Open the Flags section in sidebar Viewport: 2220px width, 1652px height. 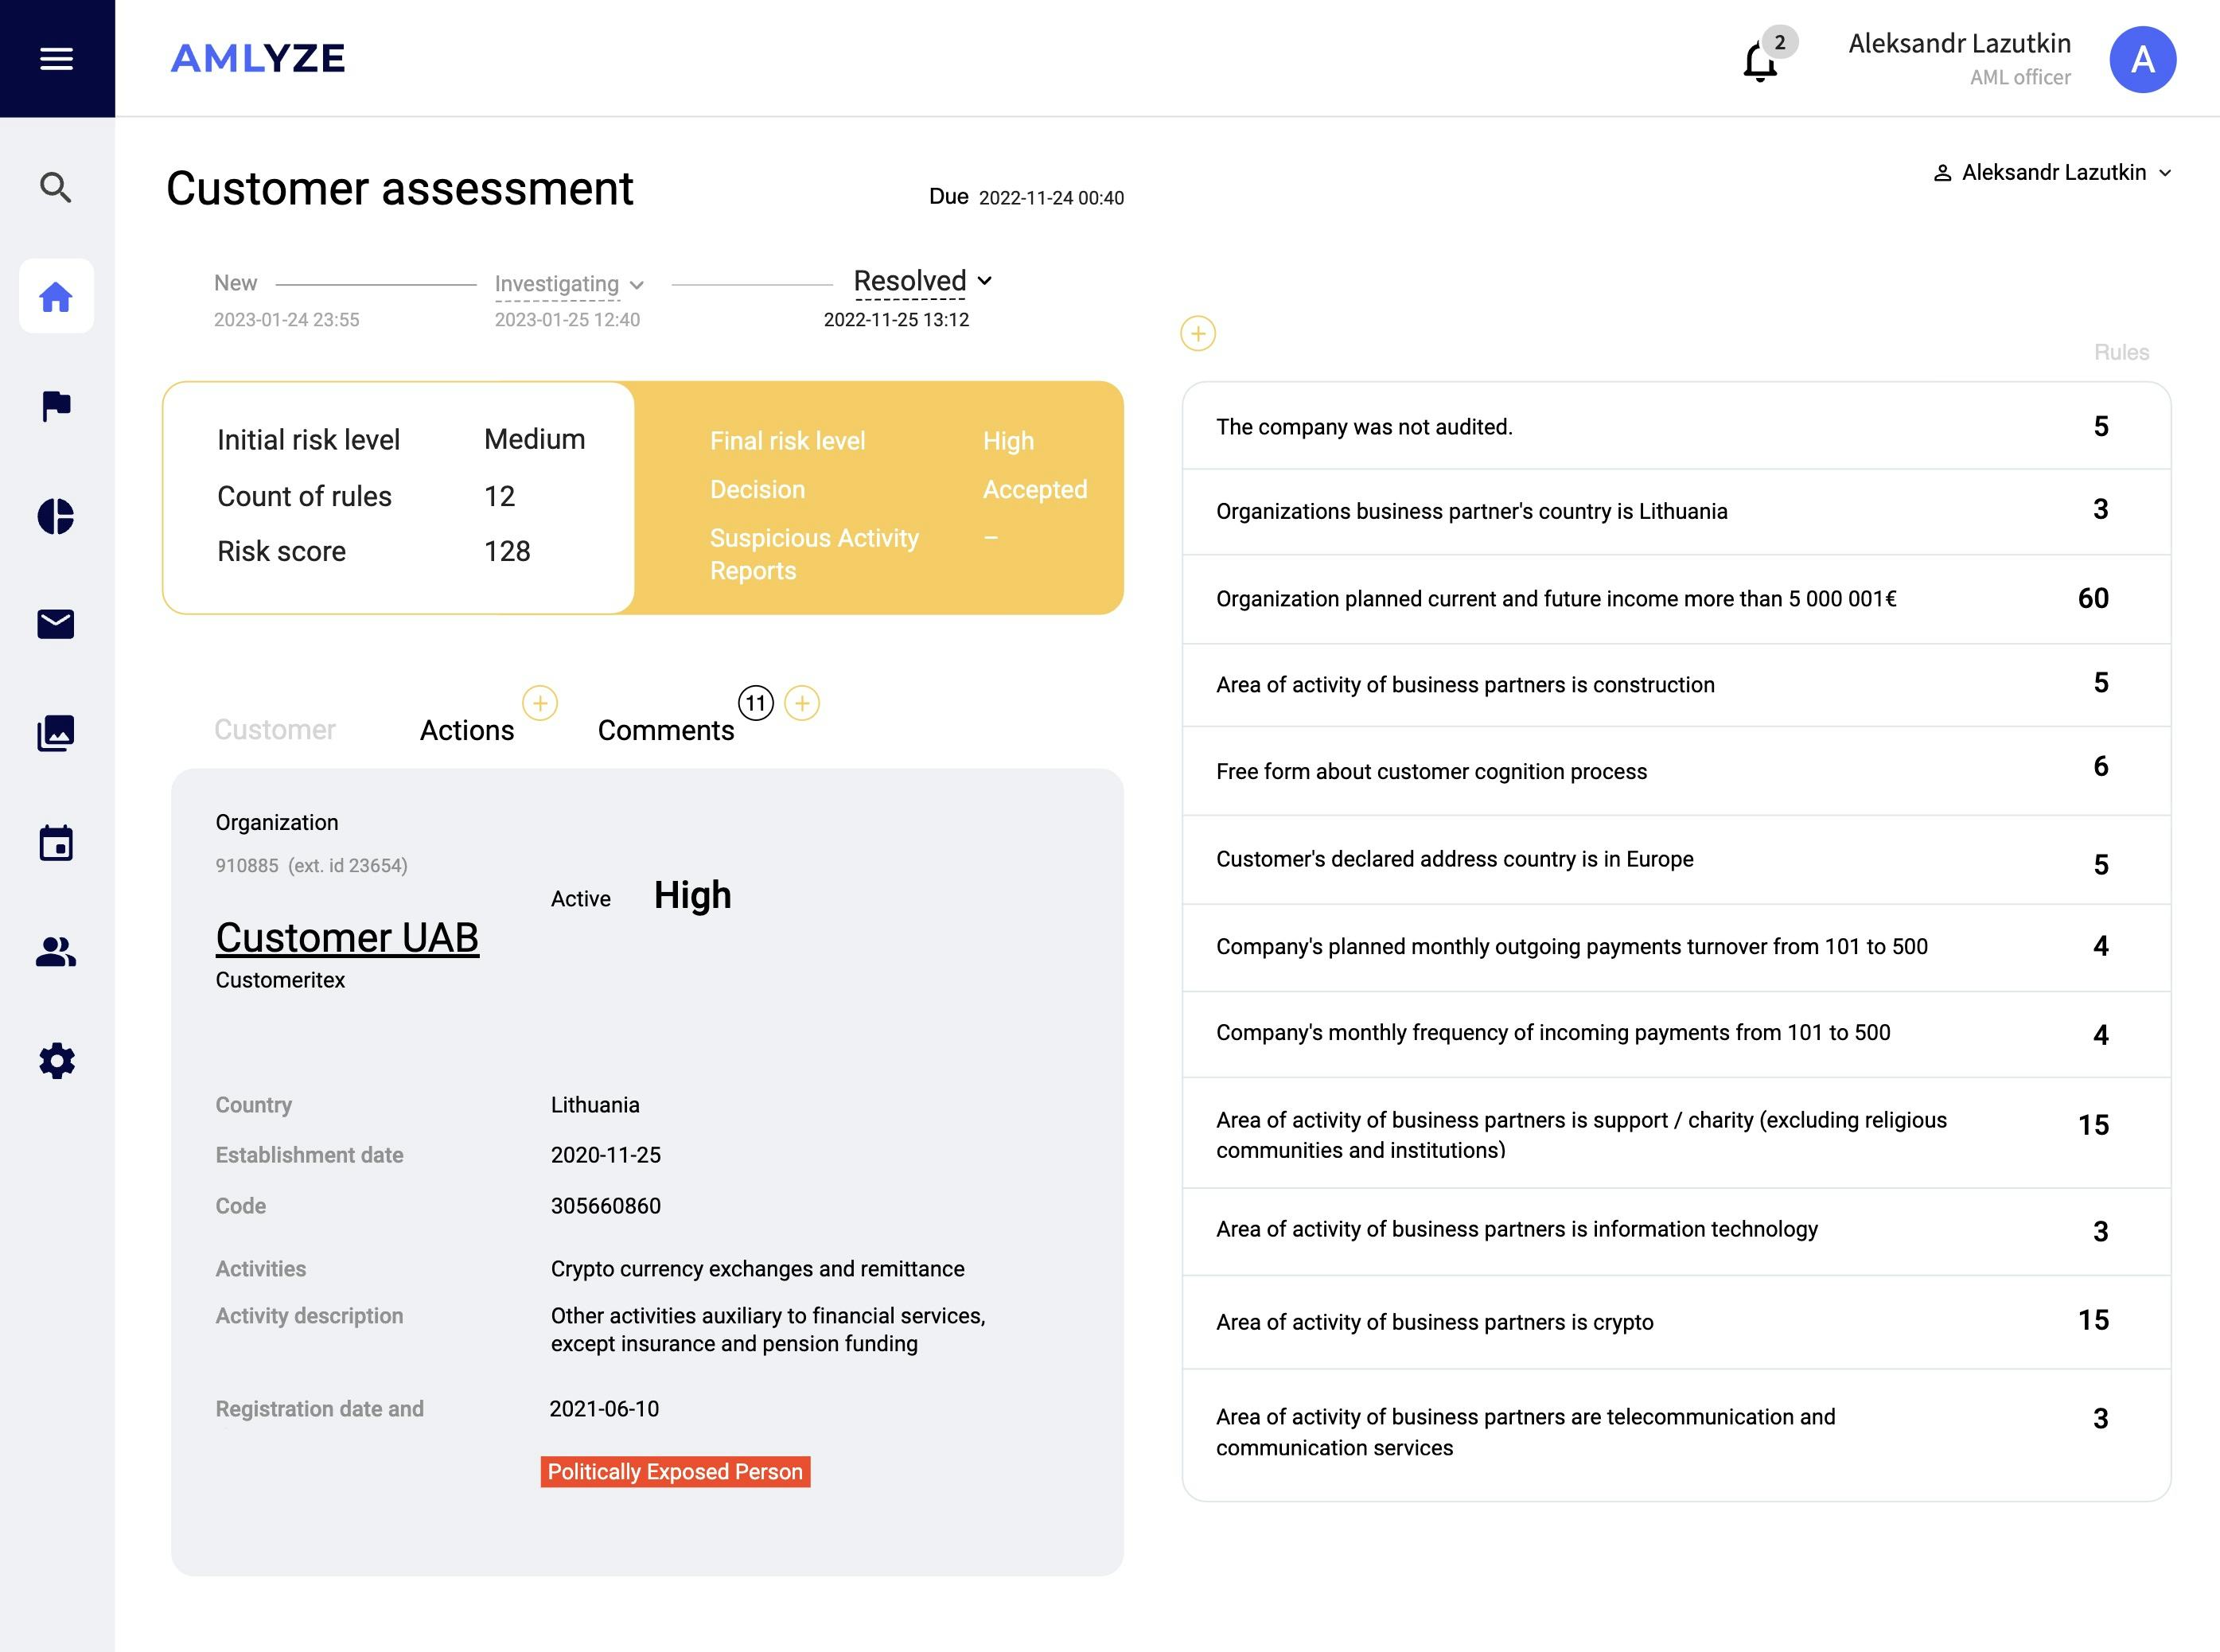pyautogui.click(x=56, y=404)
